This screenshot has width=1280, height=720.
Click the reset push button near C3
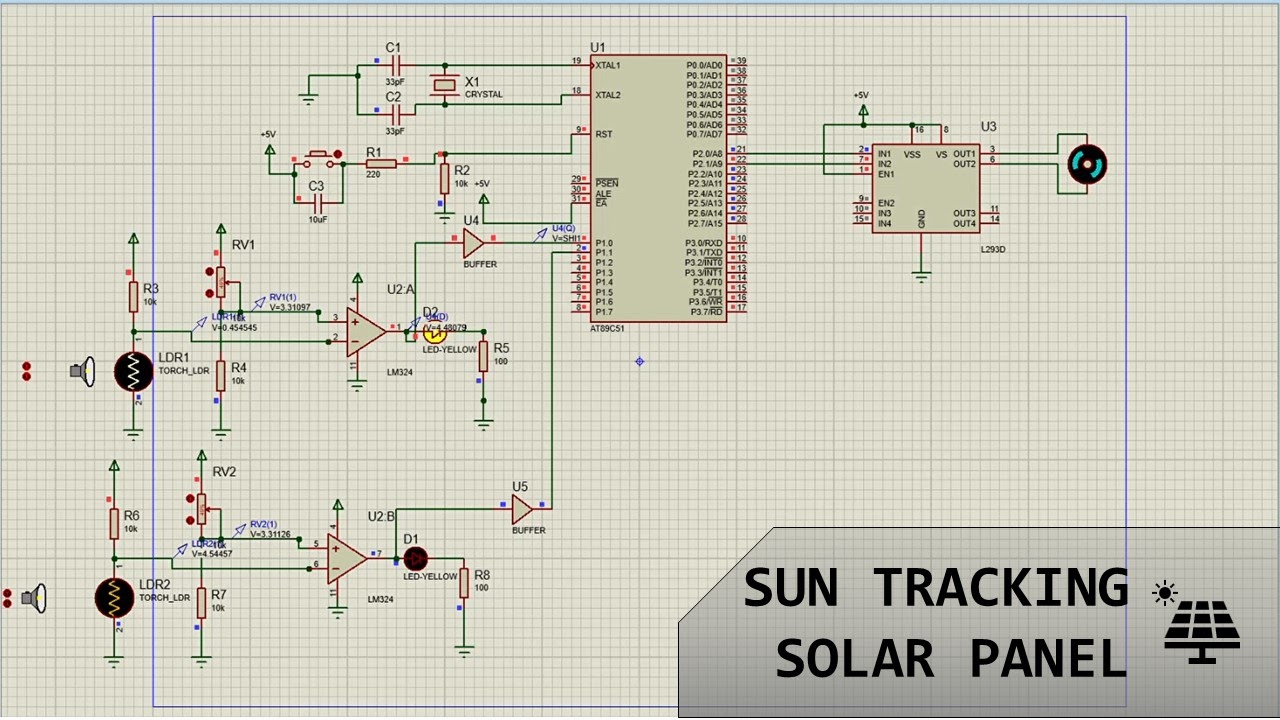pyautogui.click(x=319, y=160)
